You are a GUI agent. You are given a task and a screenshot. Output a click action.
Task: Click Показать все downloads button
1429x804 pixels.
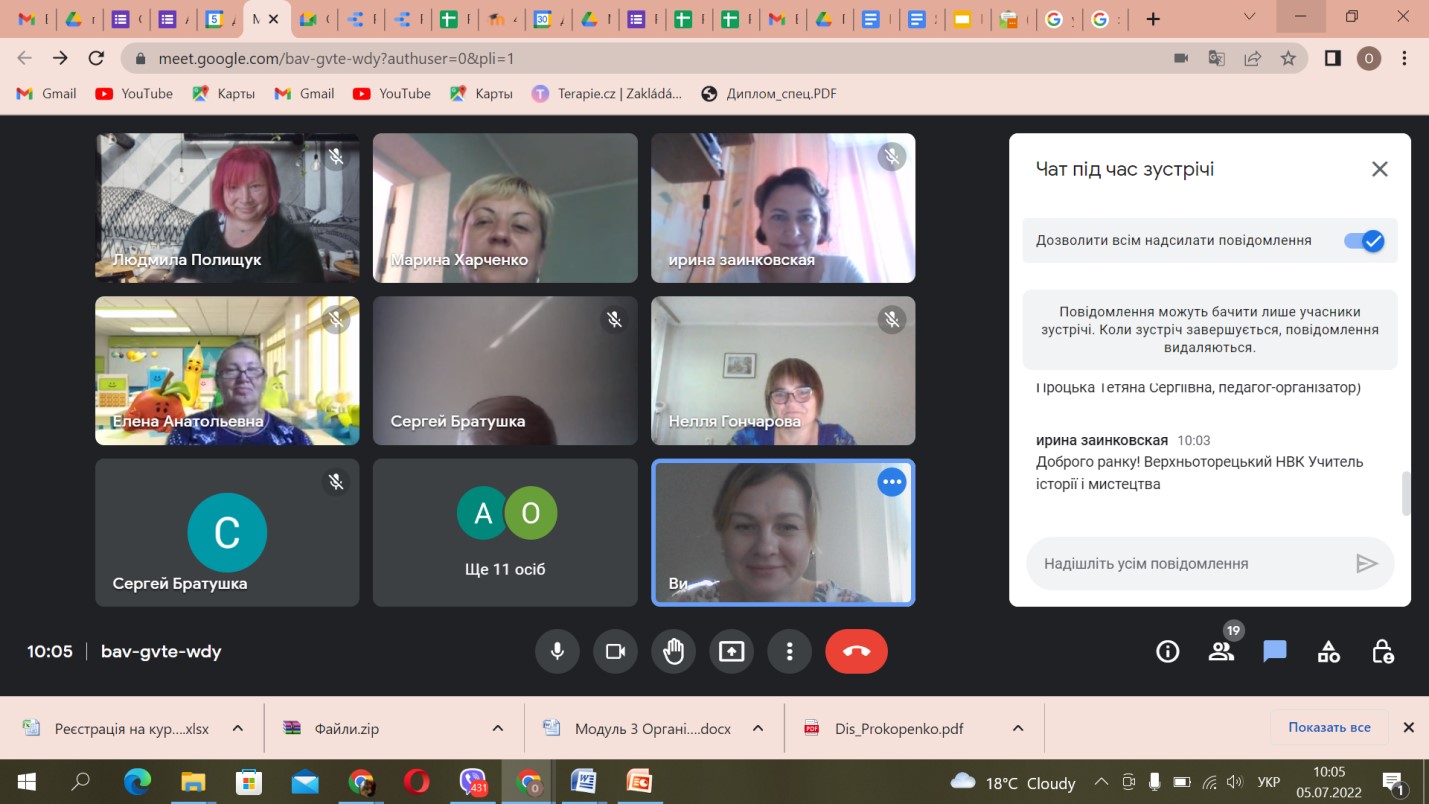point(1329,727)
